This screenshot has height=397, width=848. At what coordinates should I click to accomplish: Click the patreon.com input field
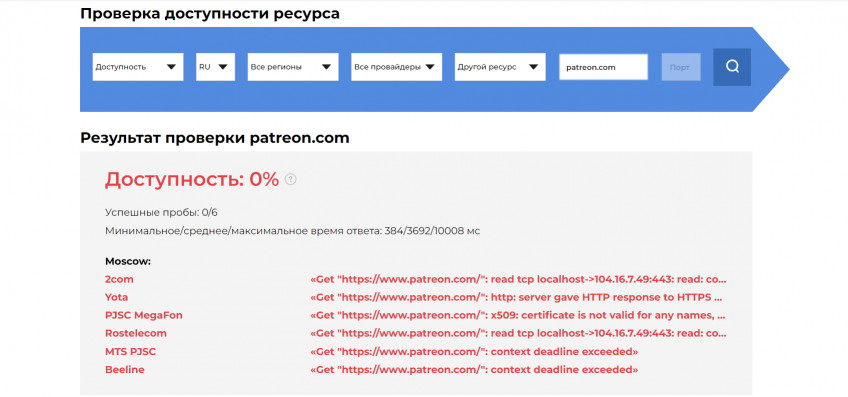pos(604,67)
